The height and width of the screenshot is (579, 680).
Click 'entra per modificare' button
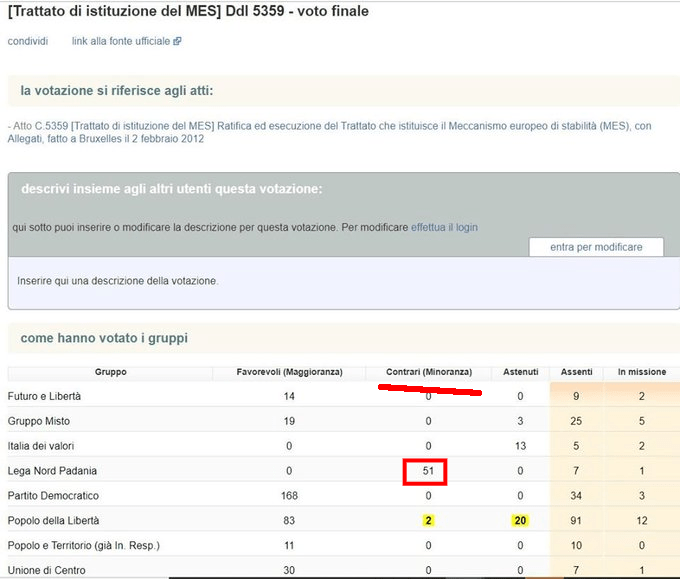click(596, 247)
